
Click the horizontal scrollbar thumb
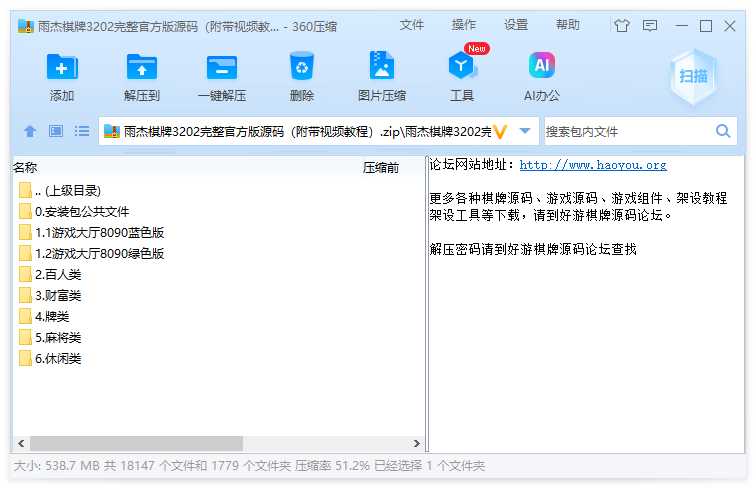136,443
